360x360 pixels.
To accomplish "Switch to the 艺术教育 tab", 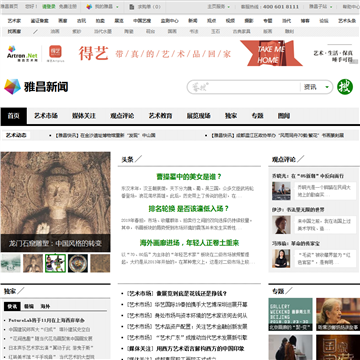I will (161, 116).
